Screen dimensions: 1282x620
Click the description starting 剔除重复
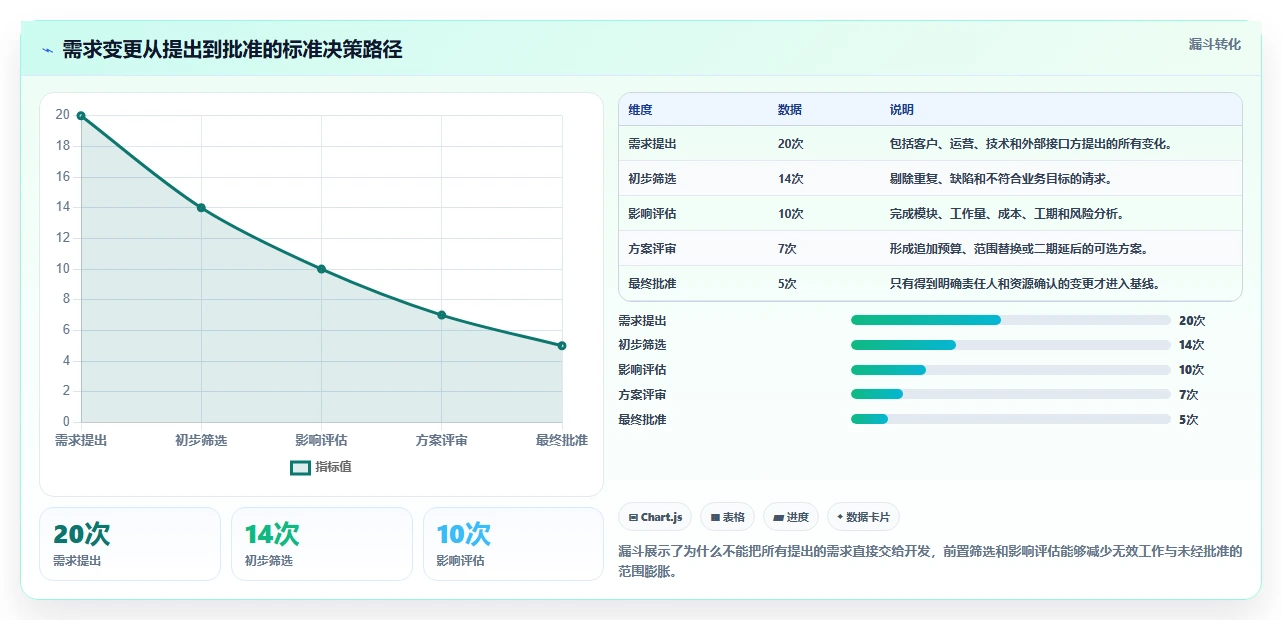(x=1000, y=179)
